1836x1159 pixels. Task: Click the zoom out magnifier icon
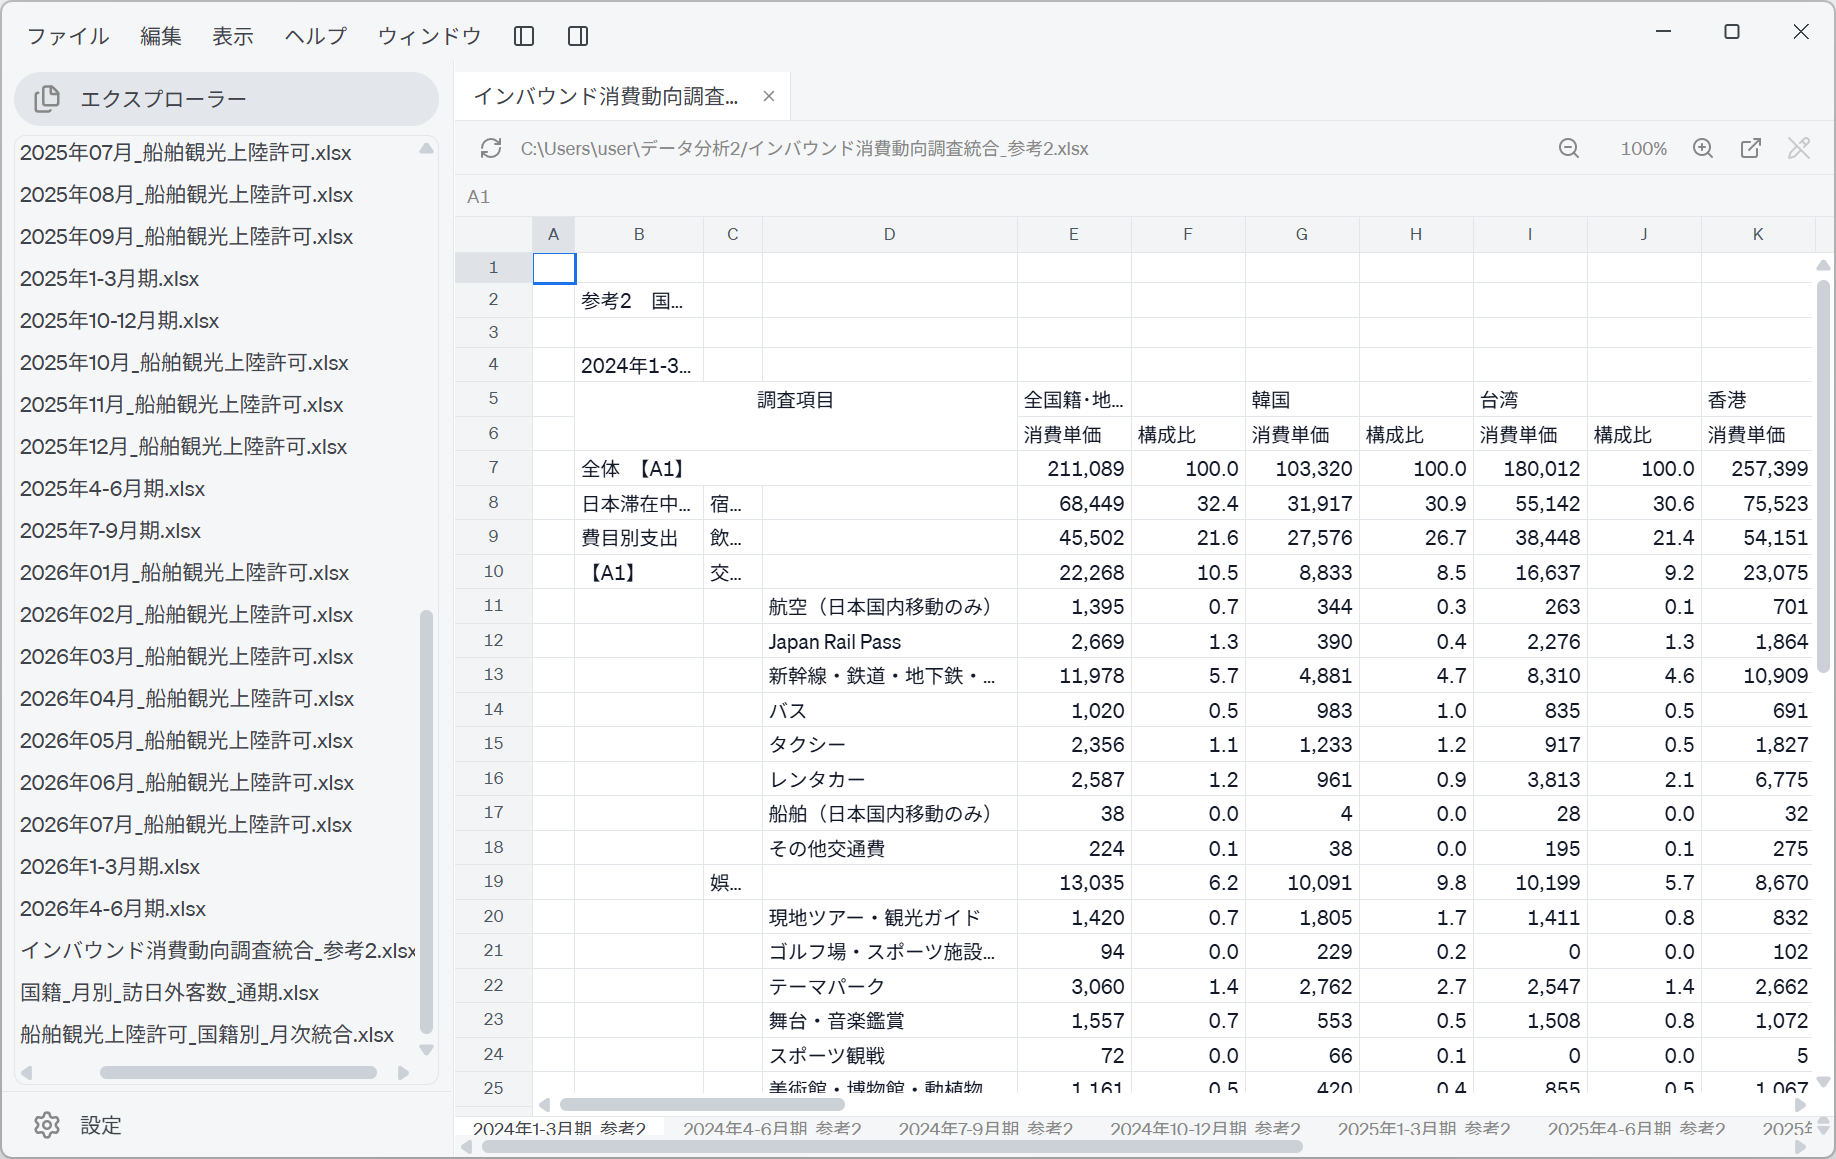(x=1569, y=148)
